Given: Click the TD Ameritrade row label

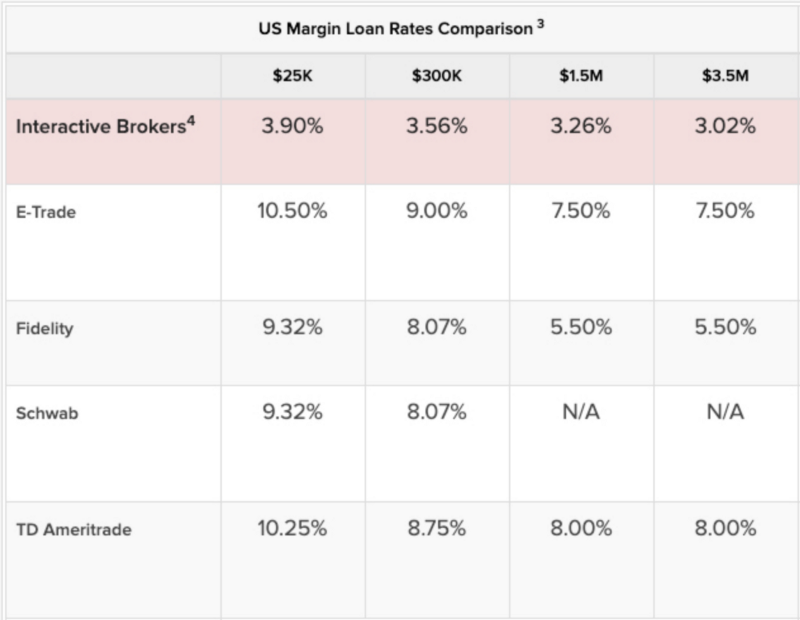Looking at the screenshot, I should (x=74, y=530).
